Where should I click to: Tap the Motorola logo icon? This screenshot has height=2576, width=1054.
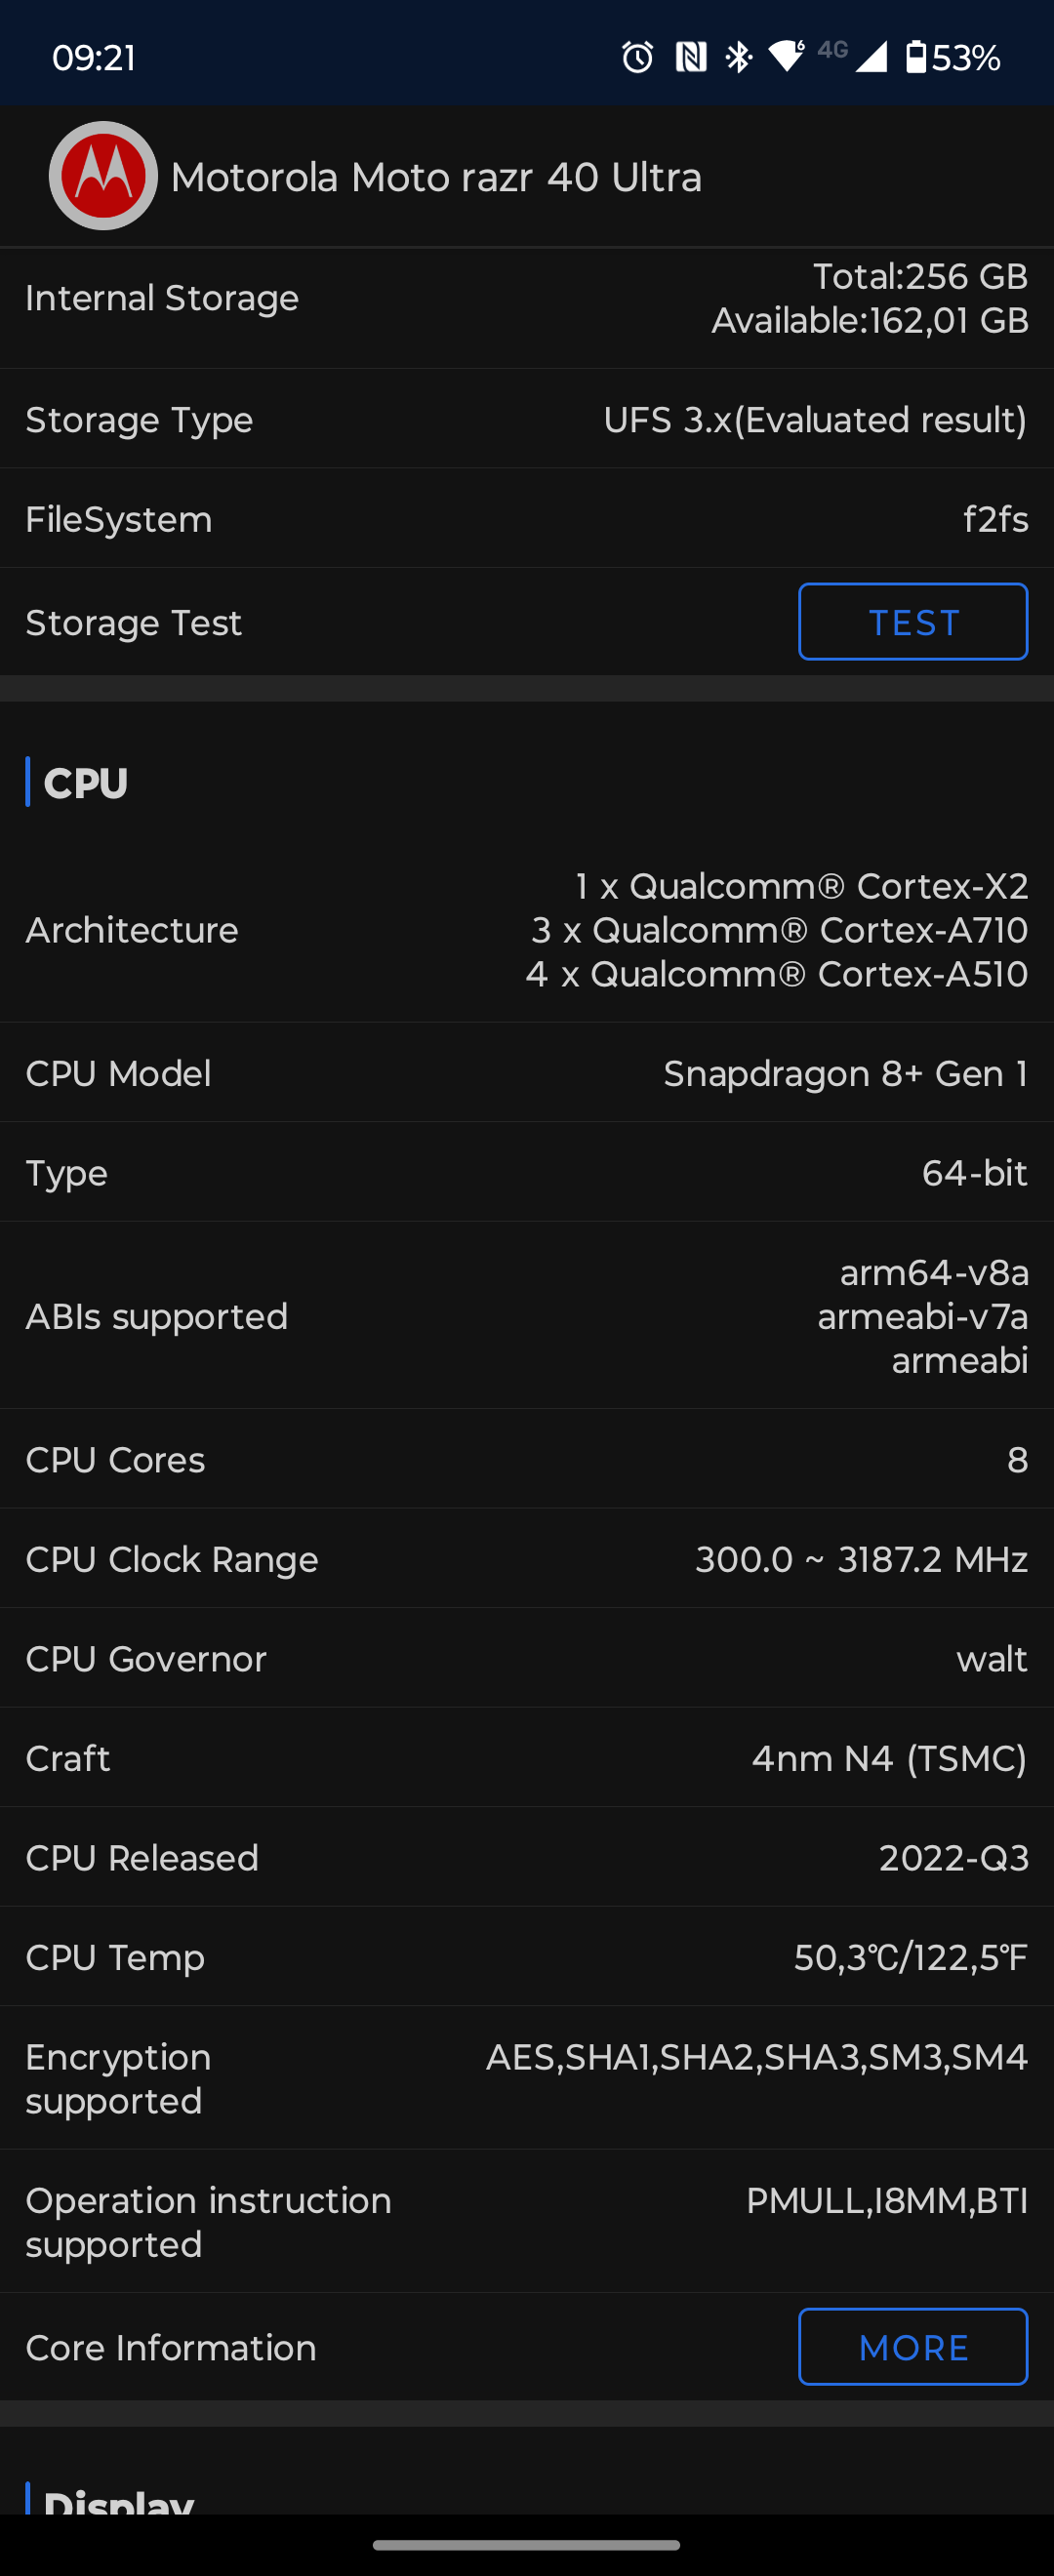coord(103,176)
